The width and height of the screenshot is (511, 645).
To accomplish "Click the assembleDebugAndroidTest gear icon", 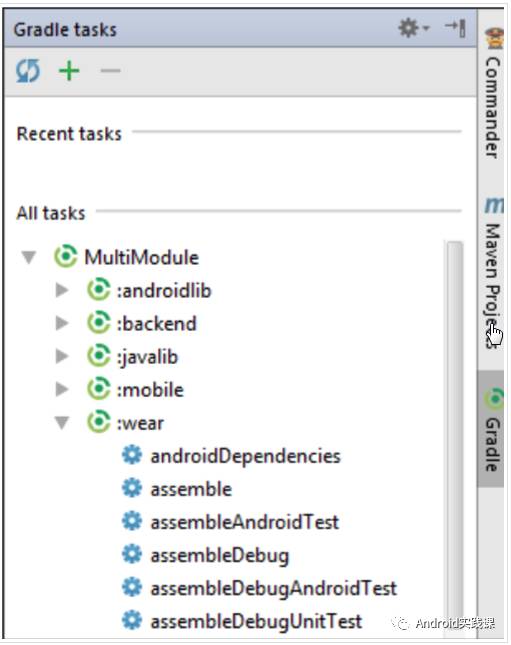I will pyautogui.click(x=132, y=587).
